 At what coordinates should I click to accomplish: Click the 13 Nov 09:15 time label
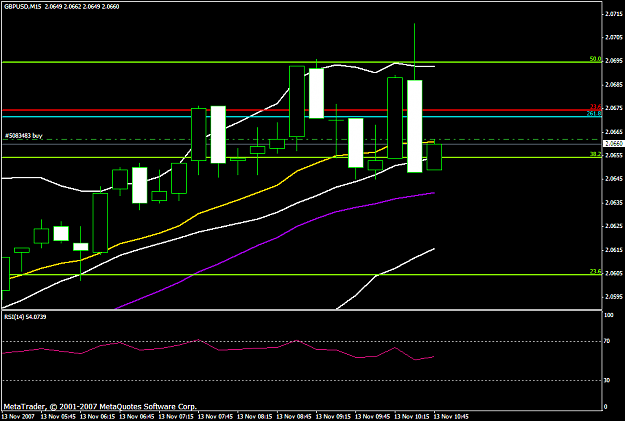(x=331, y=417)
